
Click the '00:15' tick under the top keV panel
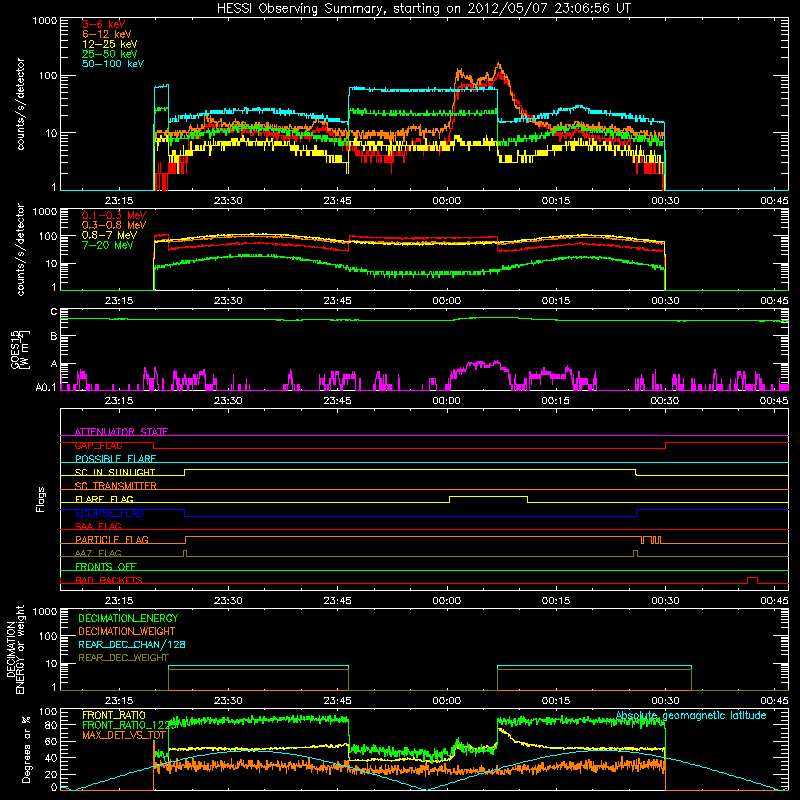(556, 201)
